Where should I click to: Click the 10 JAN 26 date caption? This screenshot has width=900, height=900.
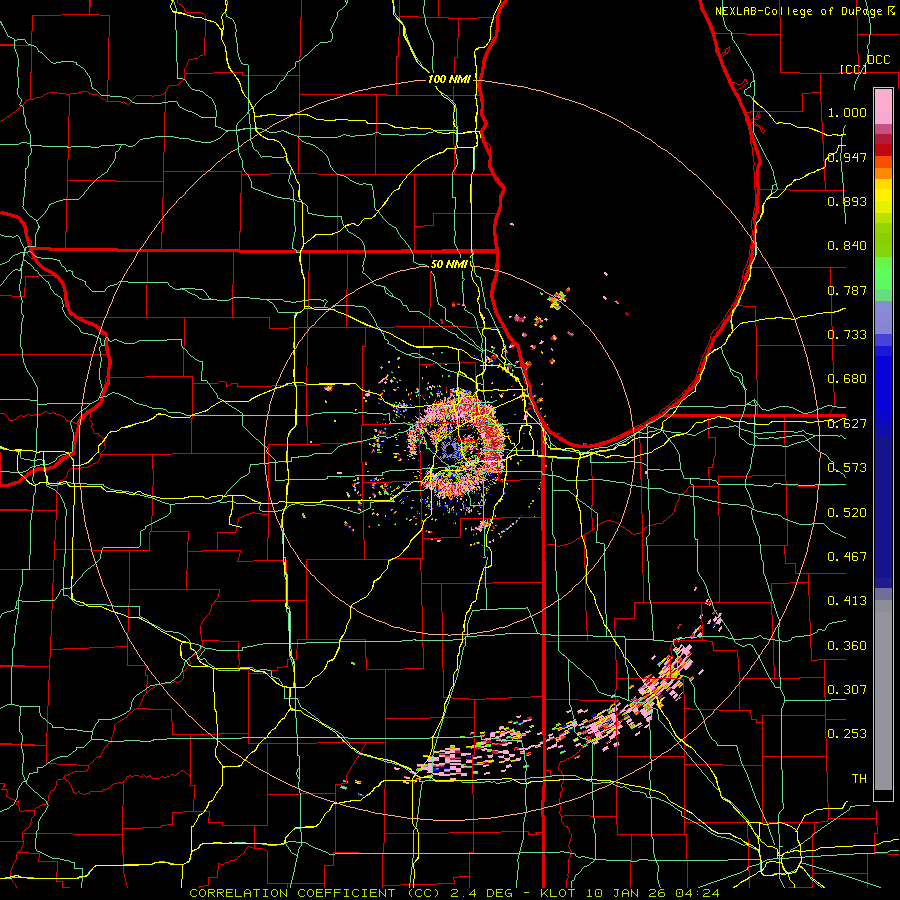624,893
